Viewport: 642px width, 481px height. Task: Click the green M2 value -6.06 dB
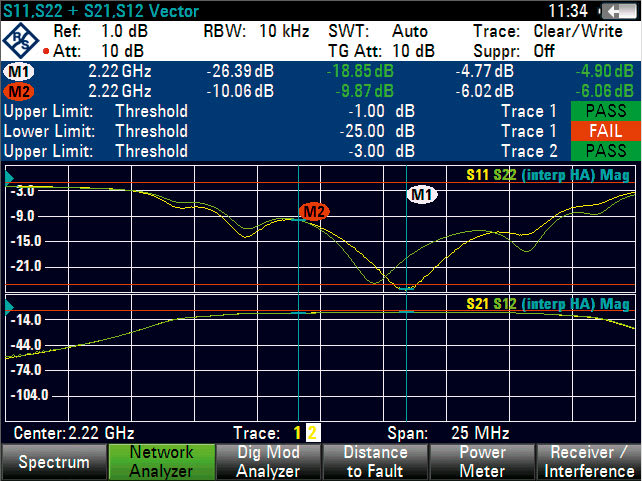604,91
